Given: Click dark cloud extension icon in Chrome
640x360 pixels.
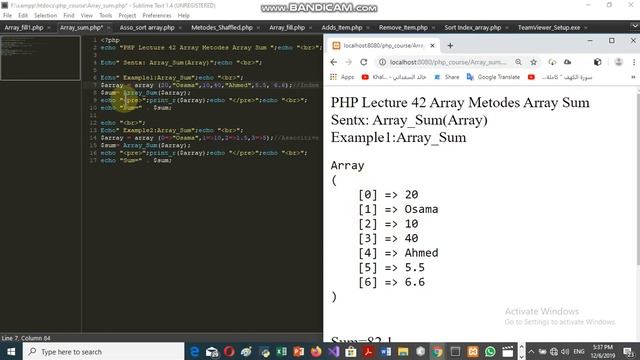Looking at the screenshot, I should 567,62.
